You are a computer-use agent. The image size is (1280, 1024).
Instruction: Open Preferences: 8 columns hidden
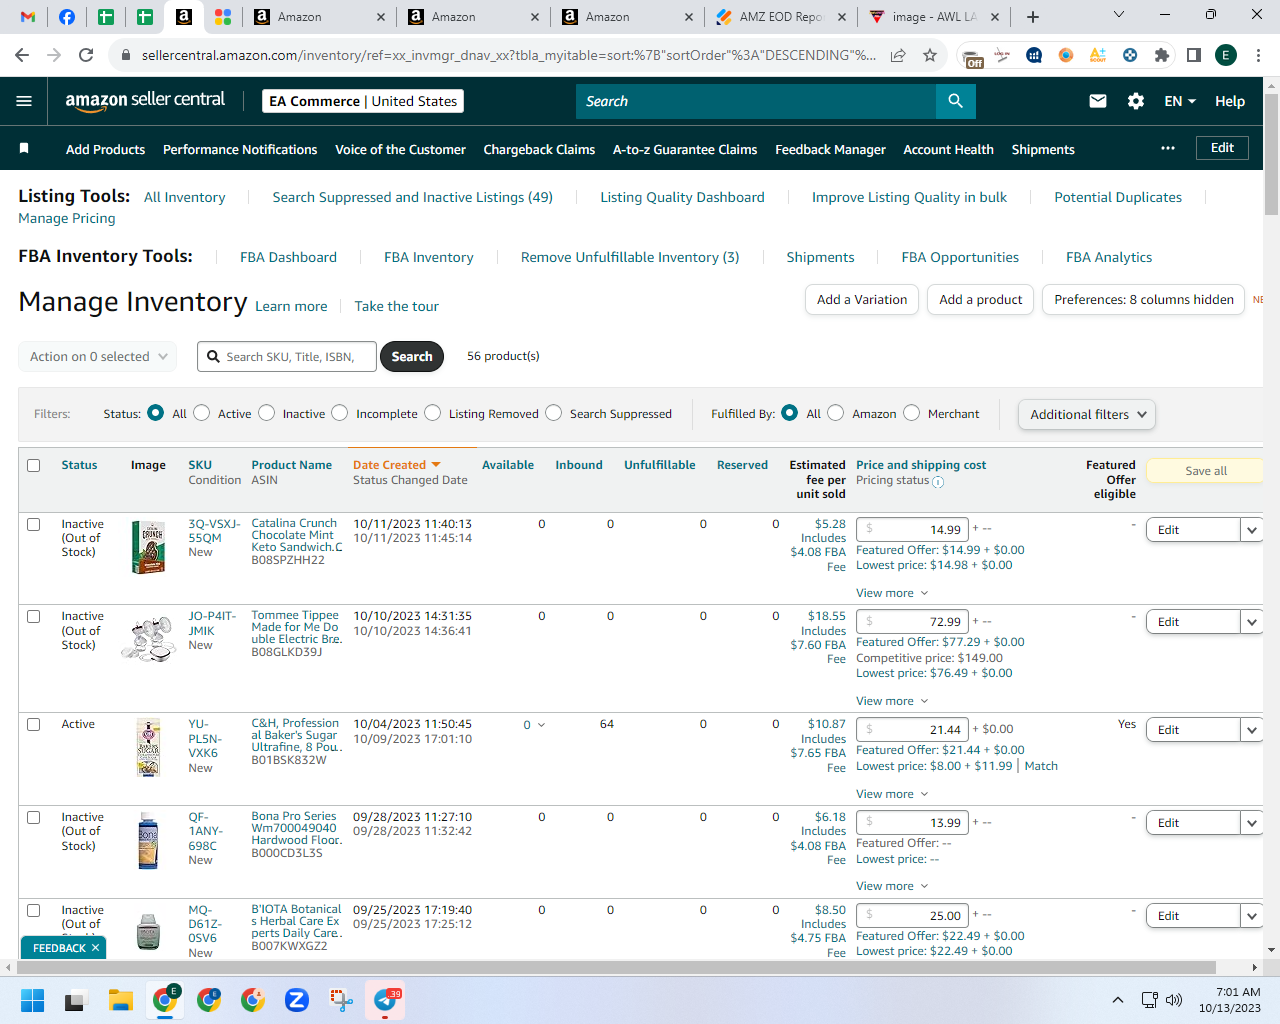[1144, 300]
